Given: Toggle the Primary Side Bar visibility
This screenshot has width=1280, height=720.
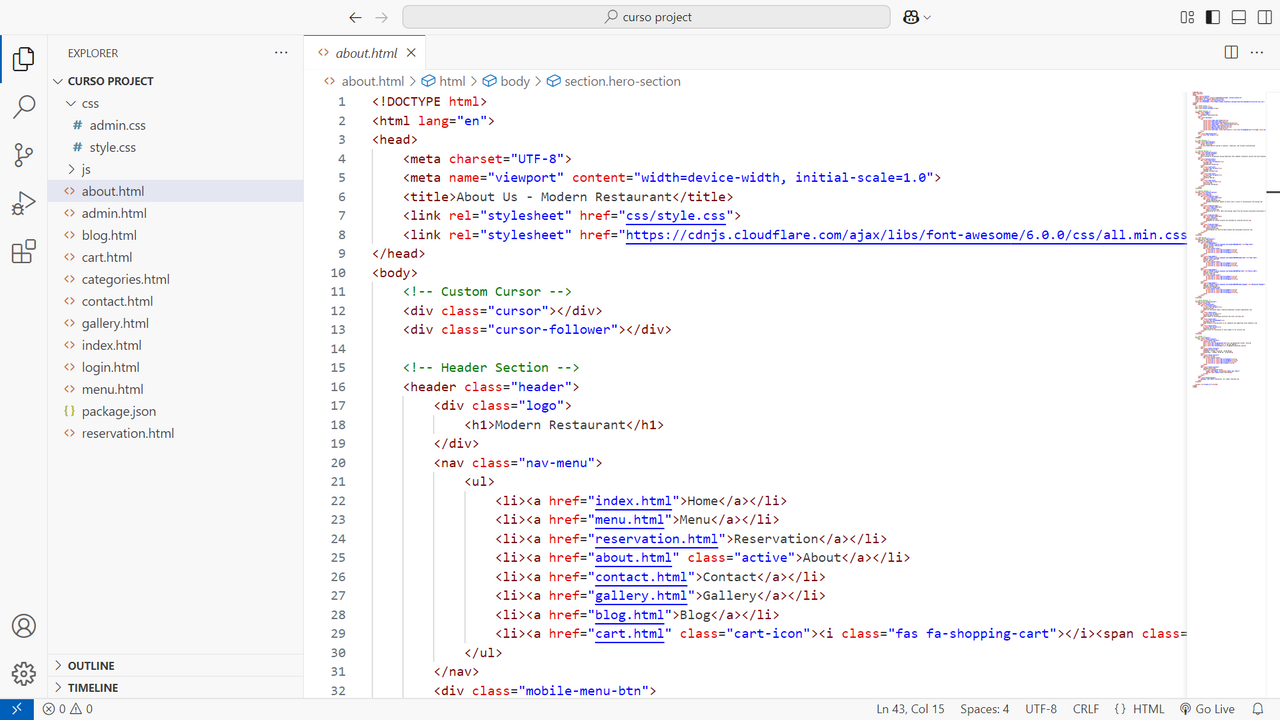Looking at the screenshot, I should pyautogui.click(x=1213, y=17).
